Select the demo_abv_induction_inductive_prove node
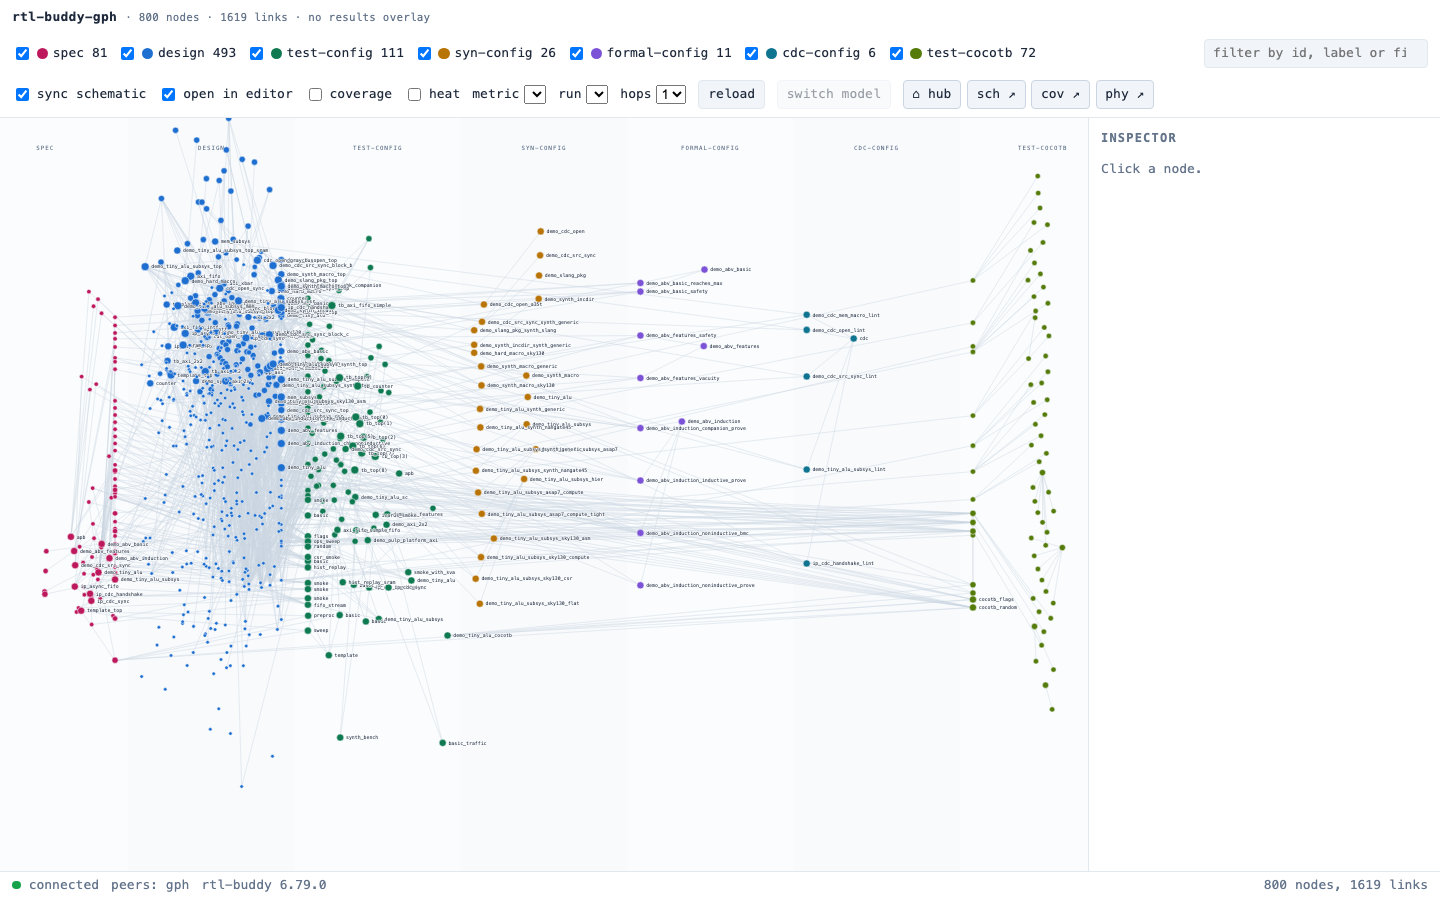Viewport: 1440px width, 900px height. (640, 480)
